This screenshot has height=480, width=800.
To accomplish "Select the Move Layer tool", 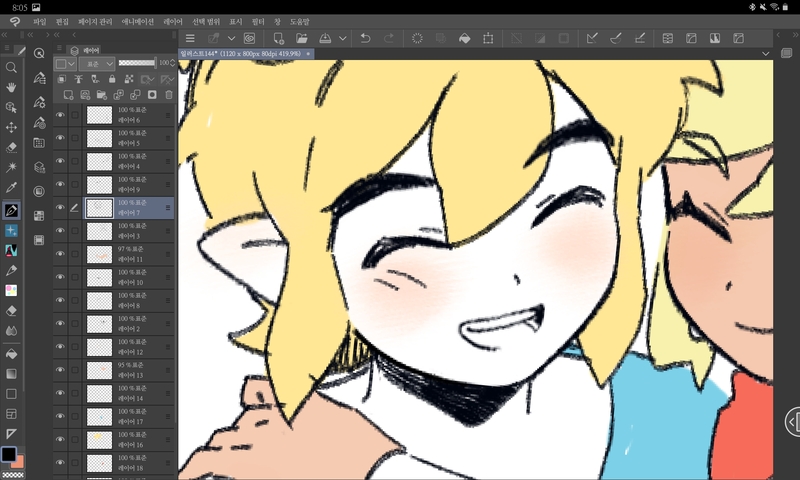I will click(11, 127).
